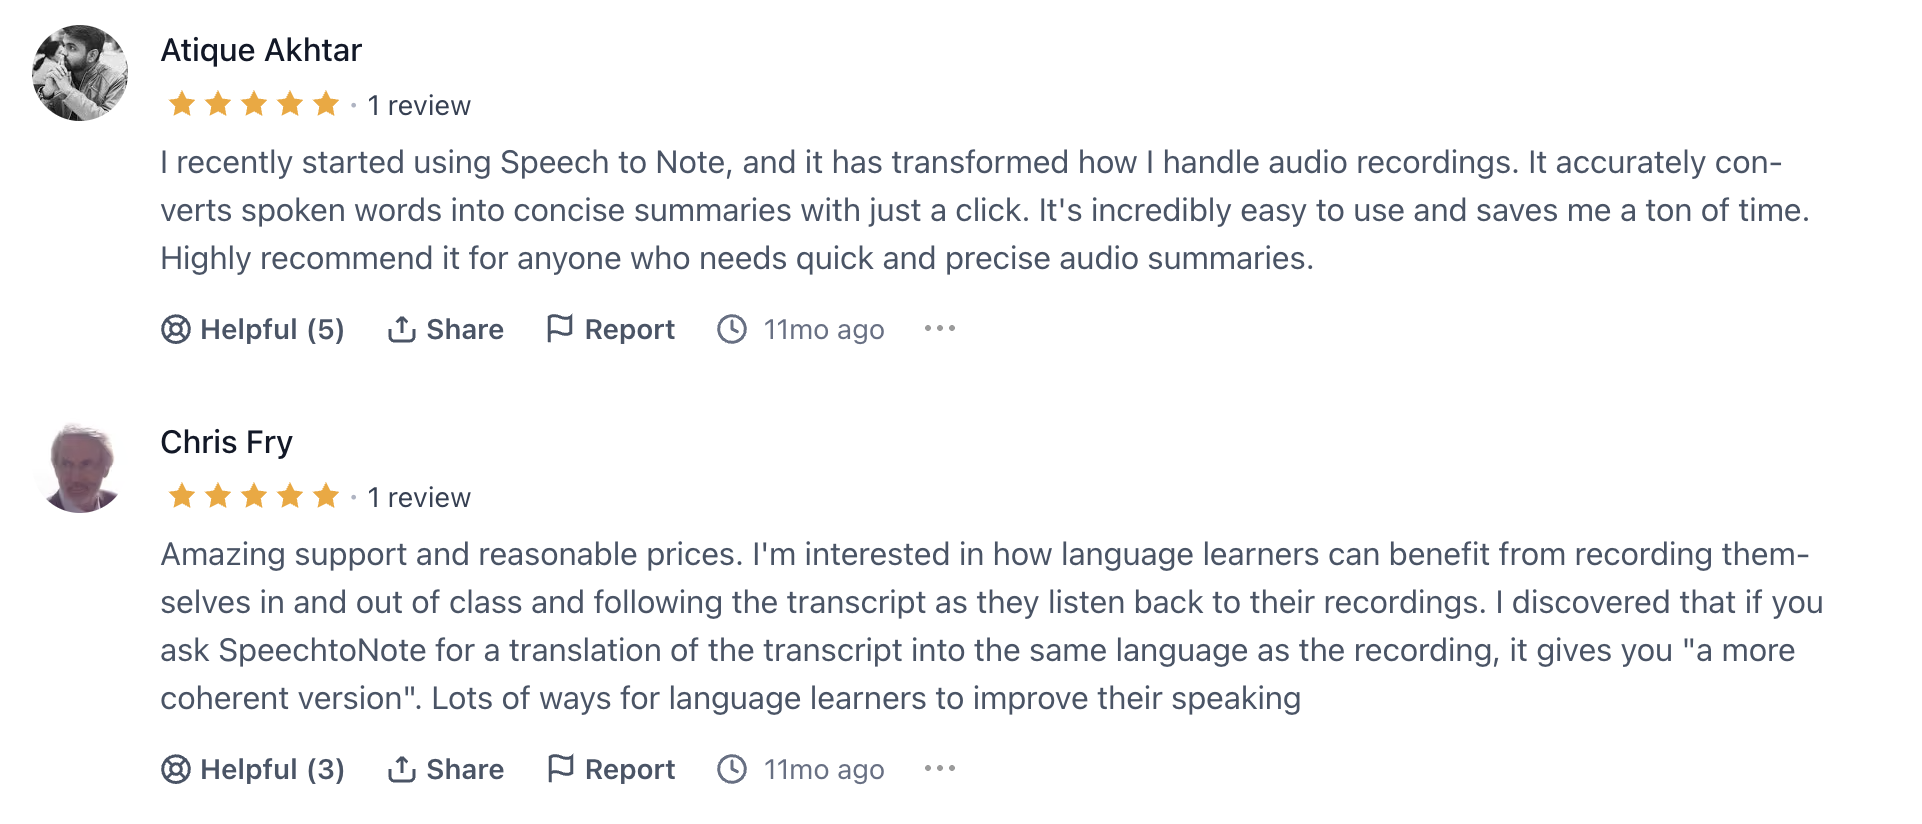Click the clock icon beside Chris Fry's review date

[732, 769]
